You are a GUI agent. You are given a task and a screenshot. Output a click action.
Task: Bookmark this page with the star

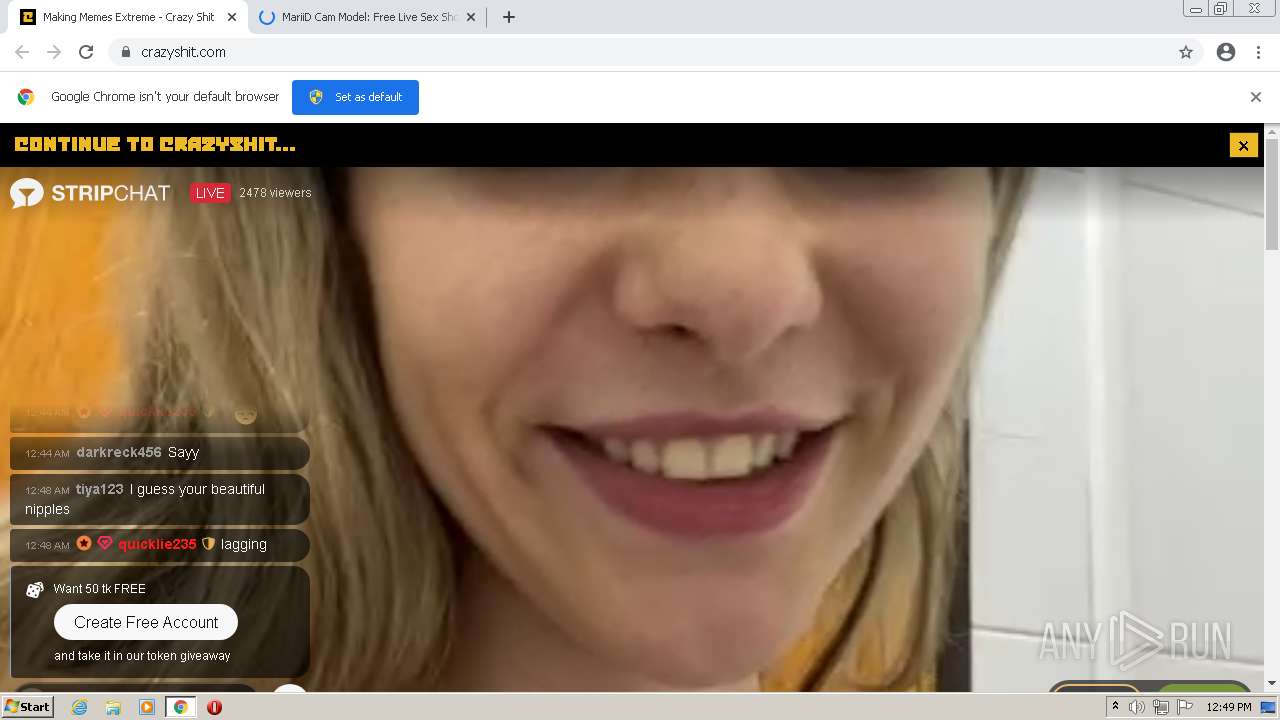point(1186,52)
